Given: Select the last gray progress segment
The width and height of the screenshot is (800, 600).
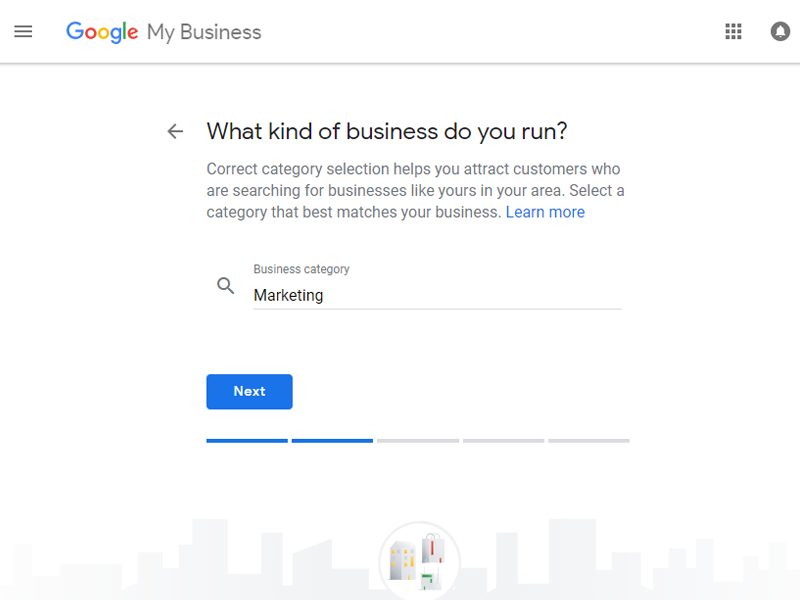Looking at the screenshot, I should click(589, 440).
